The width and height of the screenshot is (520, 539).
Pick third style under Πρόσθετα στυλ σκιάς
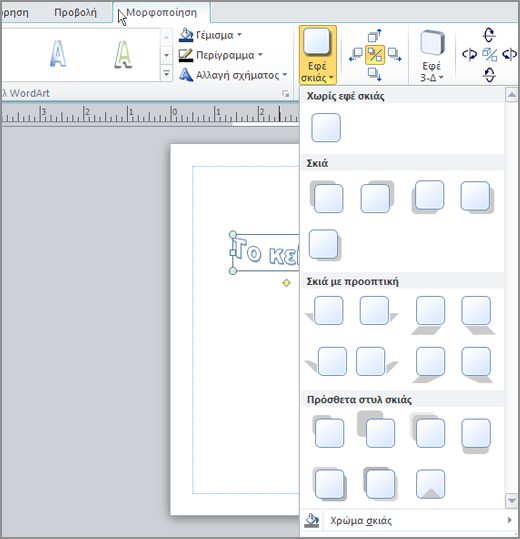(x=428, y=431)
